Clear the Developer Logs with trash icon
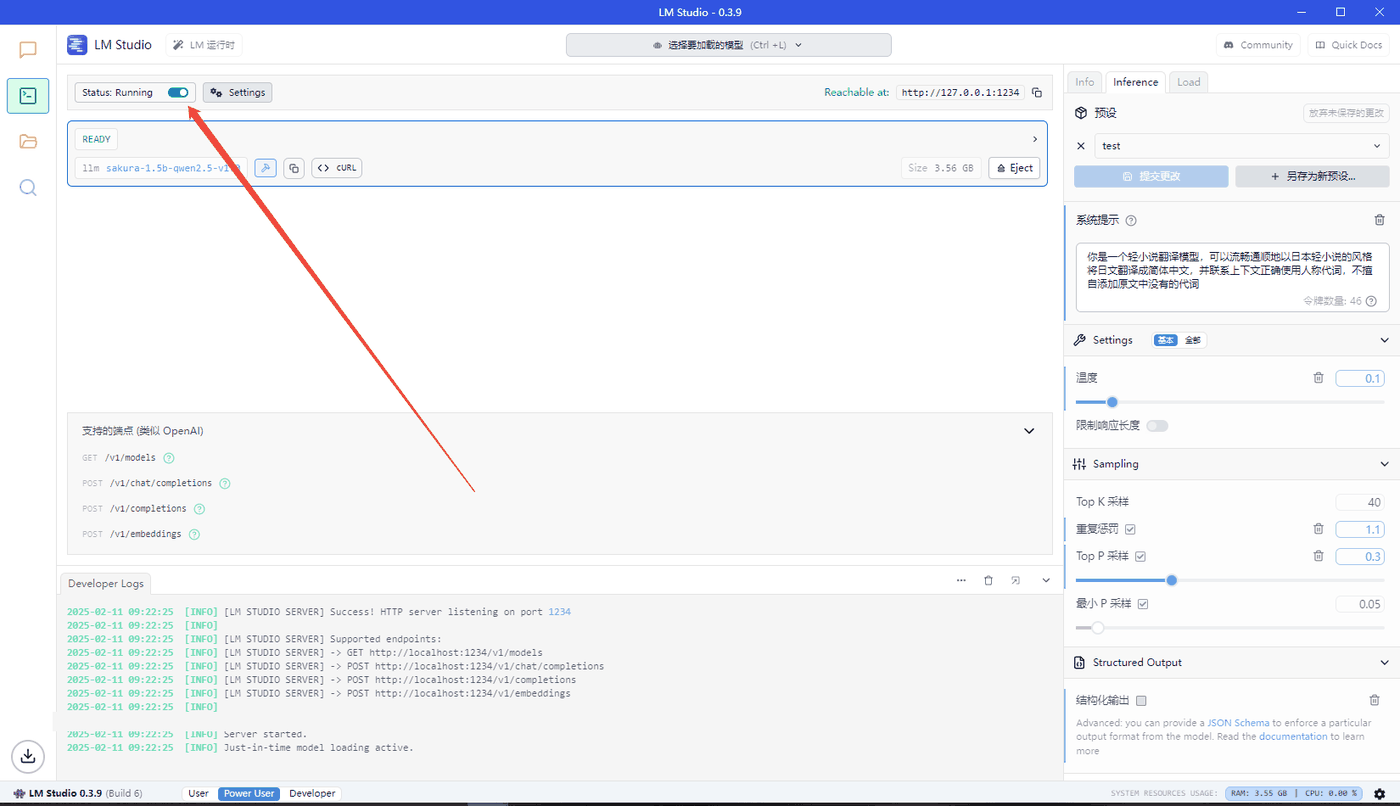This screenshot has height=806, width=1400. tap(988, 580)
